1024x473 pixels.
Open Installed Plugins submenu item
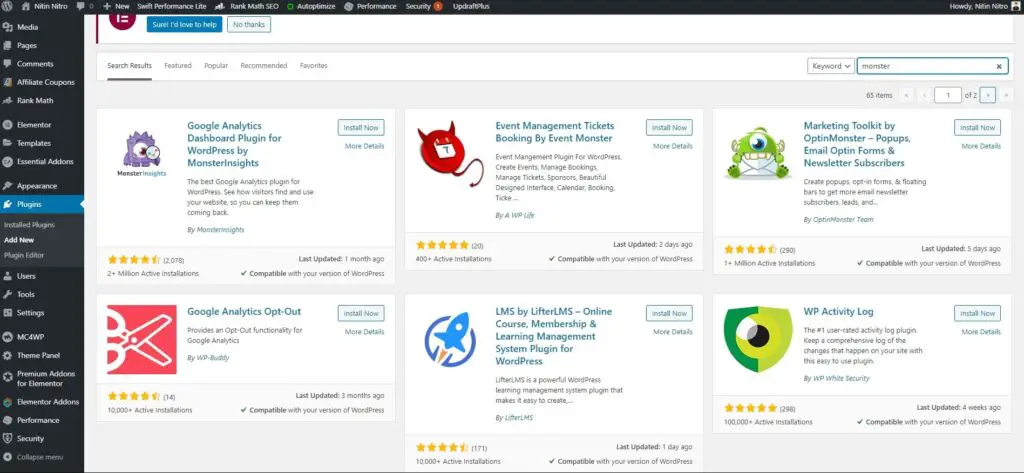[29, 225]
